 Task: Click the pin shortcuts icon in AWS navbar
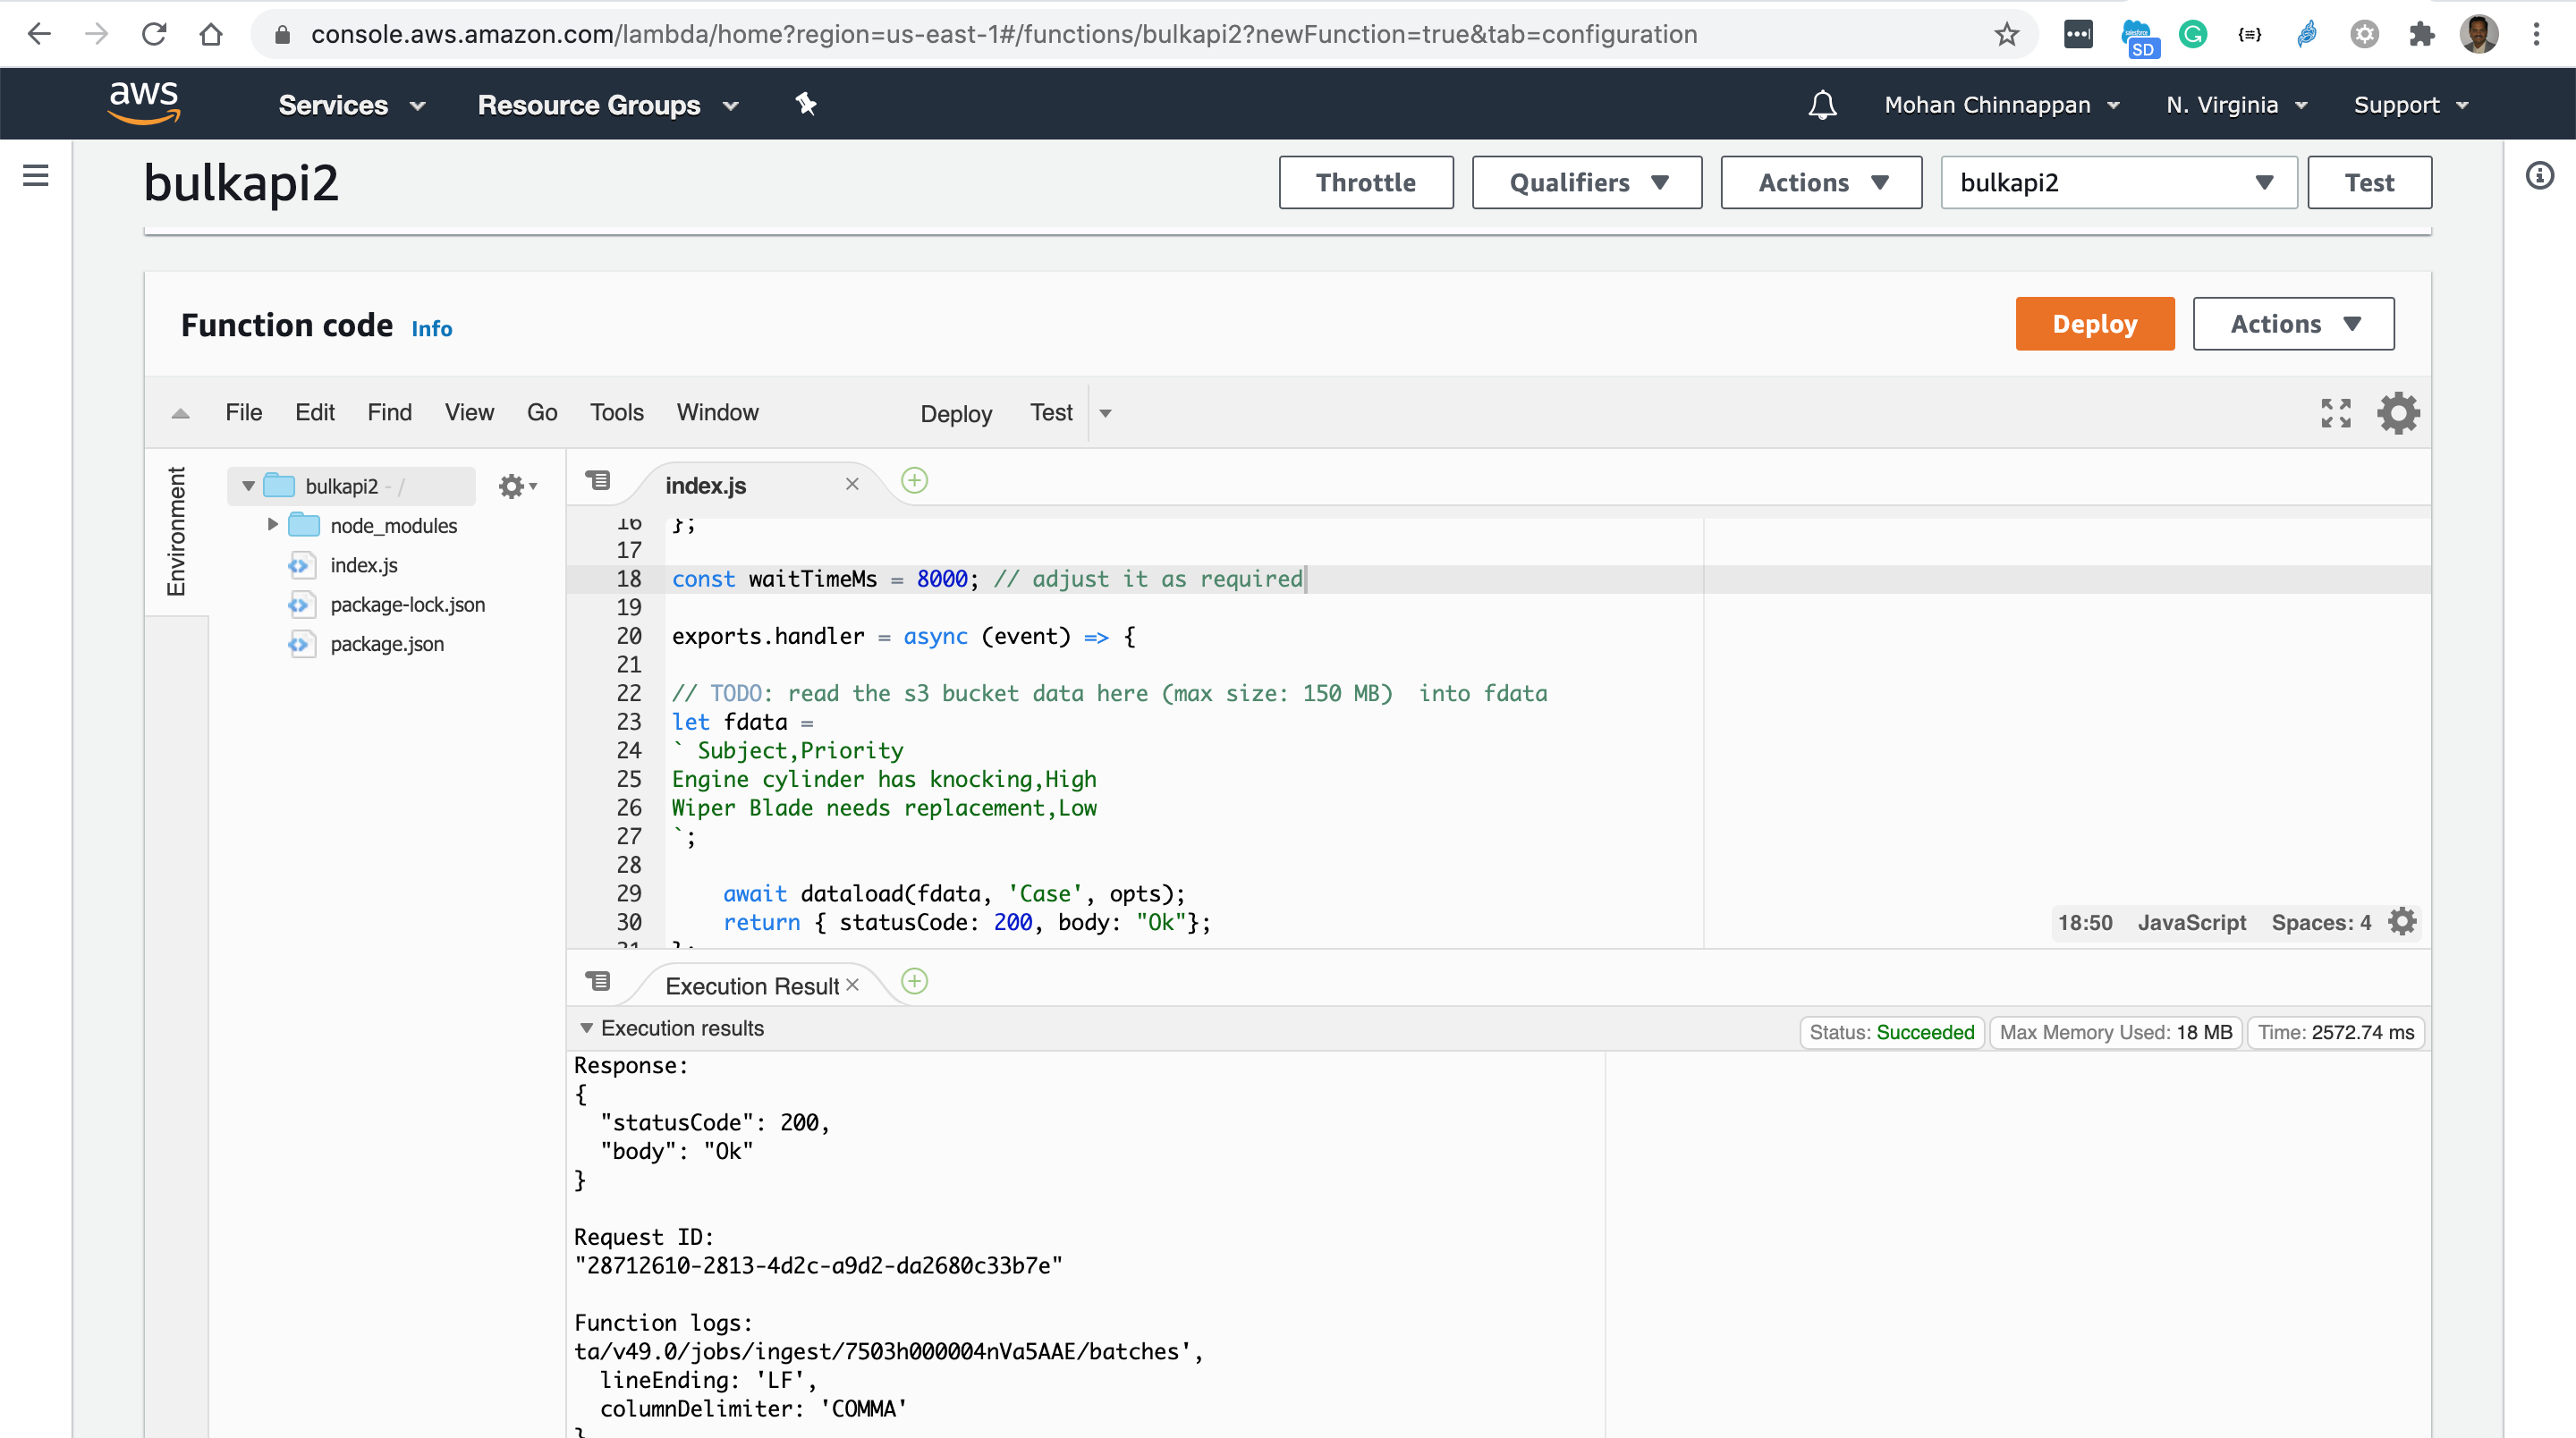coord(806,103)
